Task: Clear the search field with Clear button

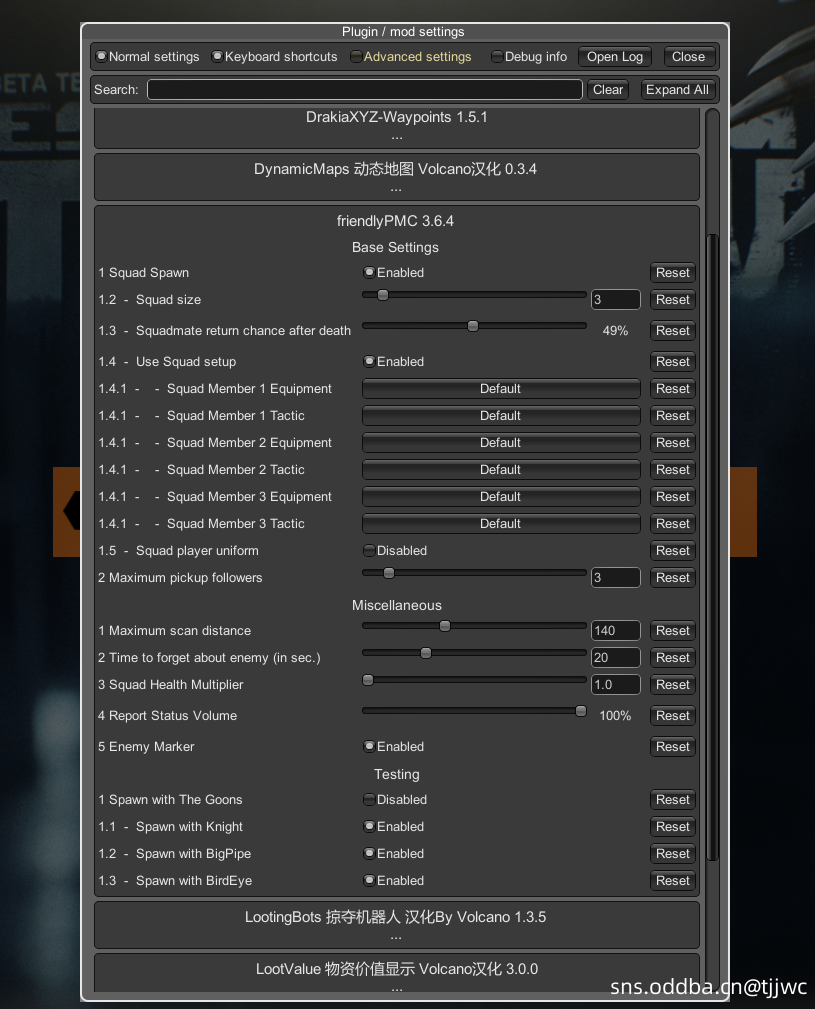Action: point(607,90)
